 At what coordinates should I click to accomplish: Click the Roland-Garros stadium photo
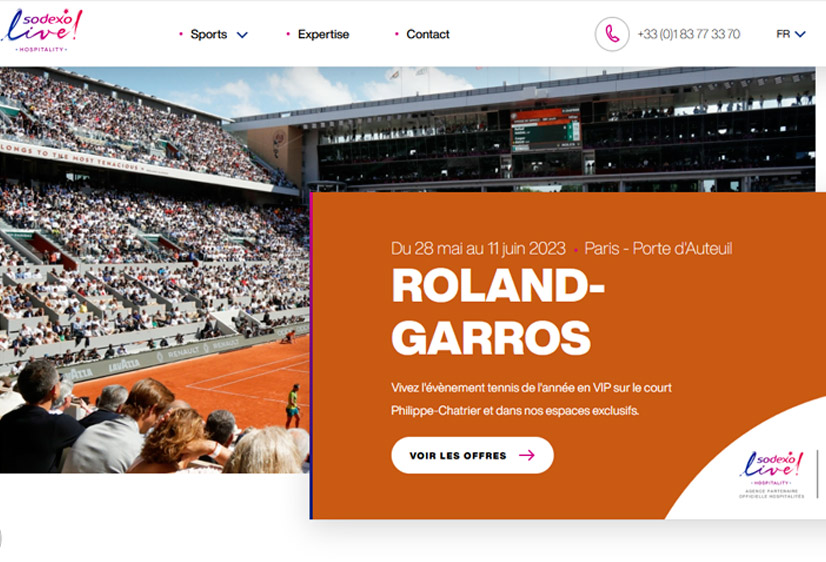[155, 270]
